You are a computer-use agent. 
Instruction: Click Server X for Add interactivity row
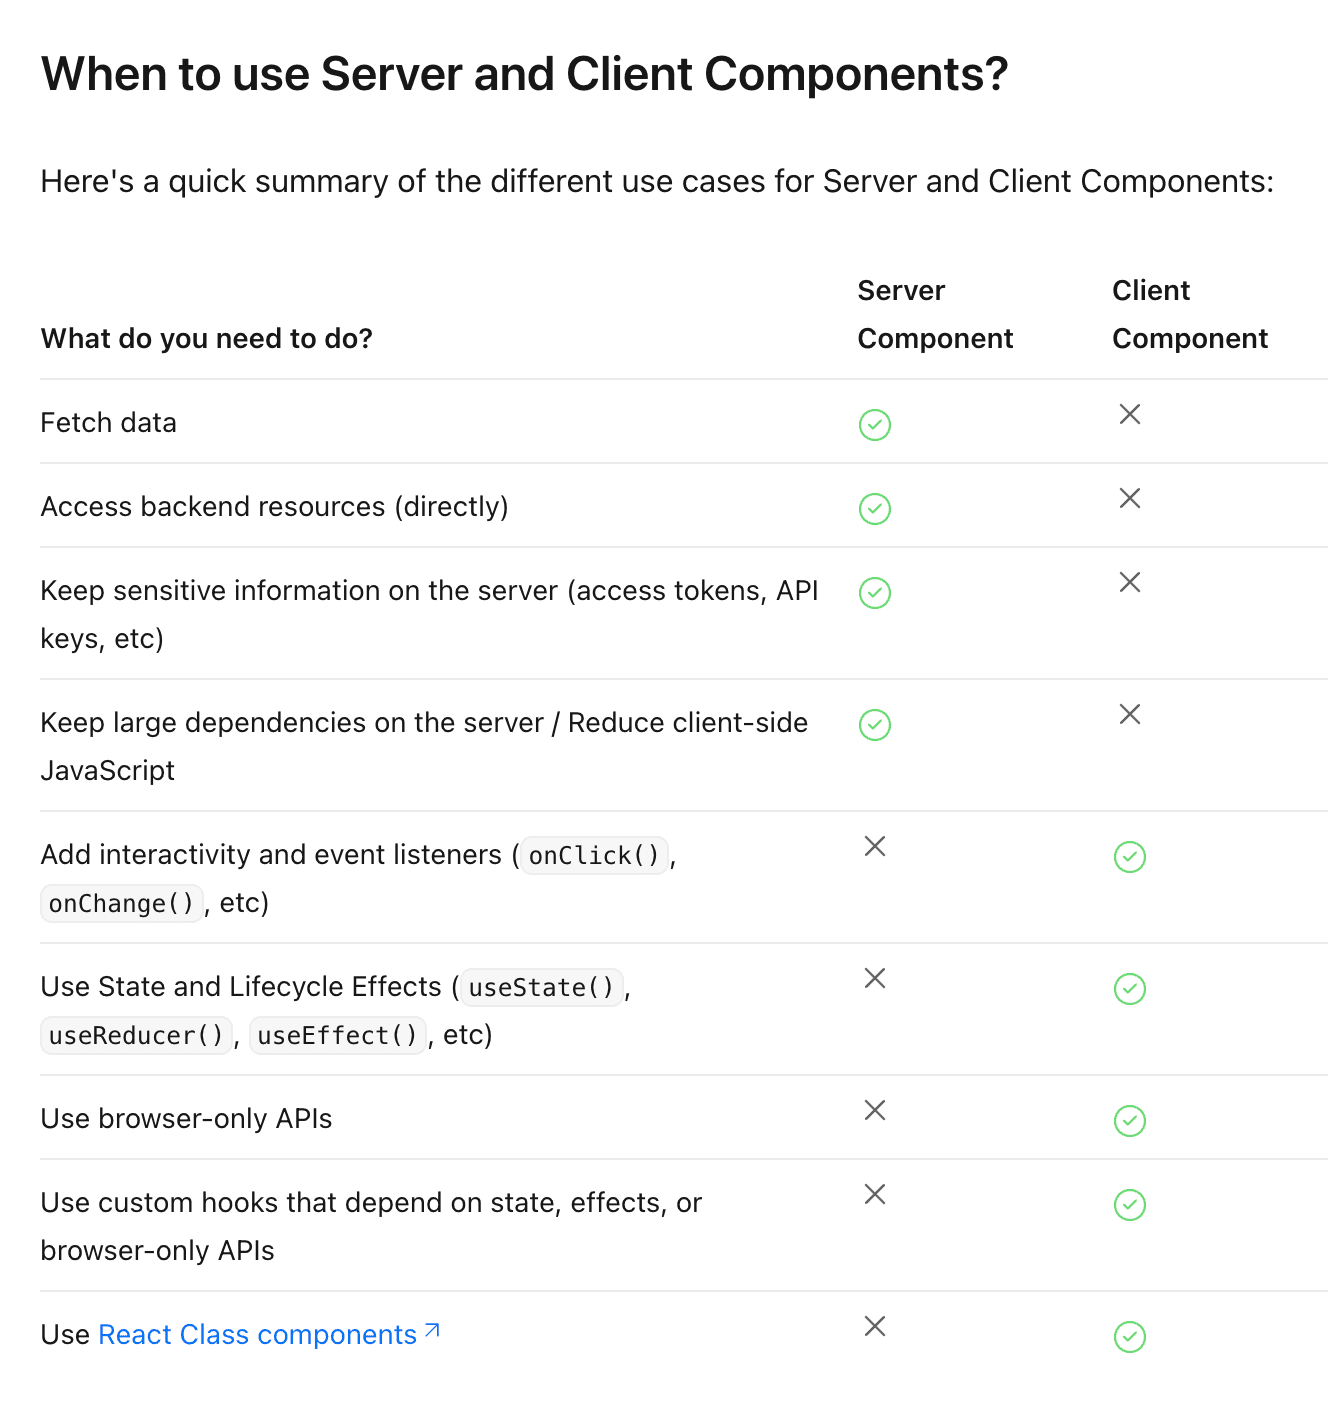tap(875, 846)
